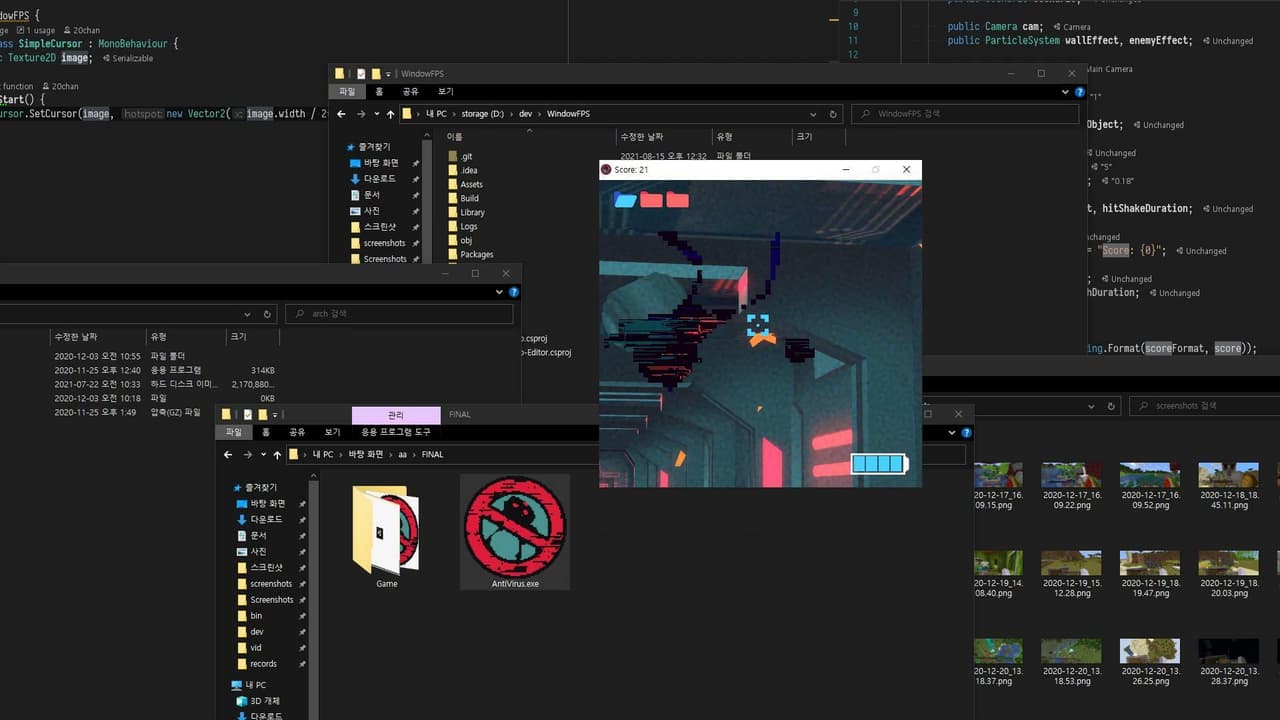Select thumbnail 2020-12-17_16.09.22.png
Screen dimensions: 1280x720
(x=1072, y=487)
